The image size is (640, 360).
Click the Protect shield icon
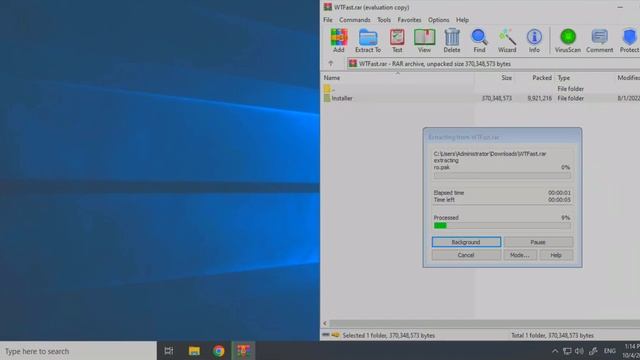629,40
